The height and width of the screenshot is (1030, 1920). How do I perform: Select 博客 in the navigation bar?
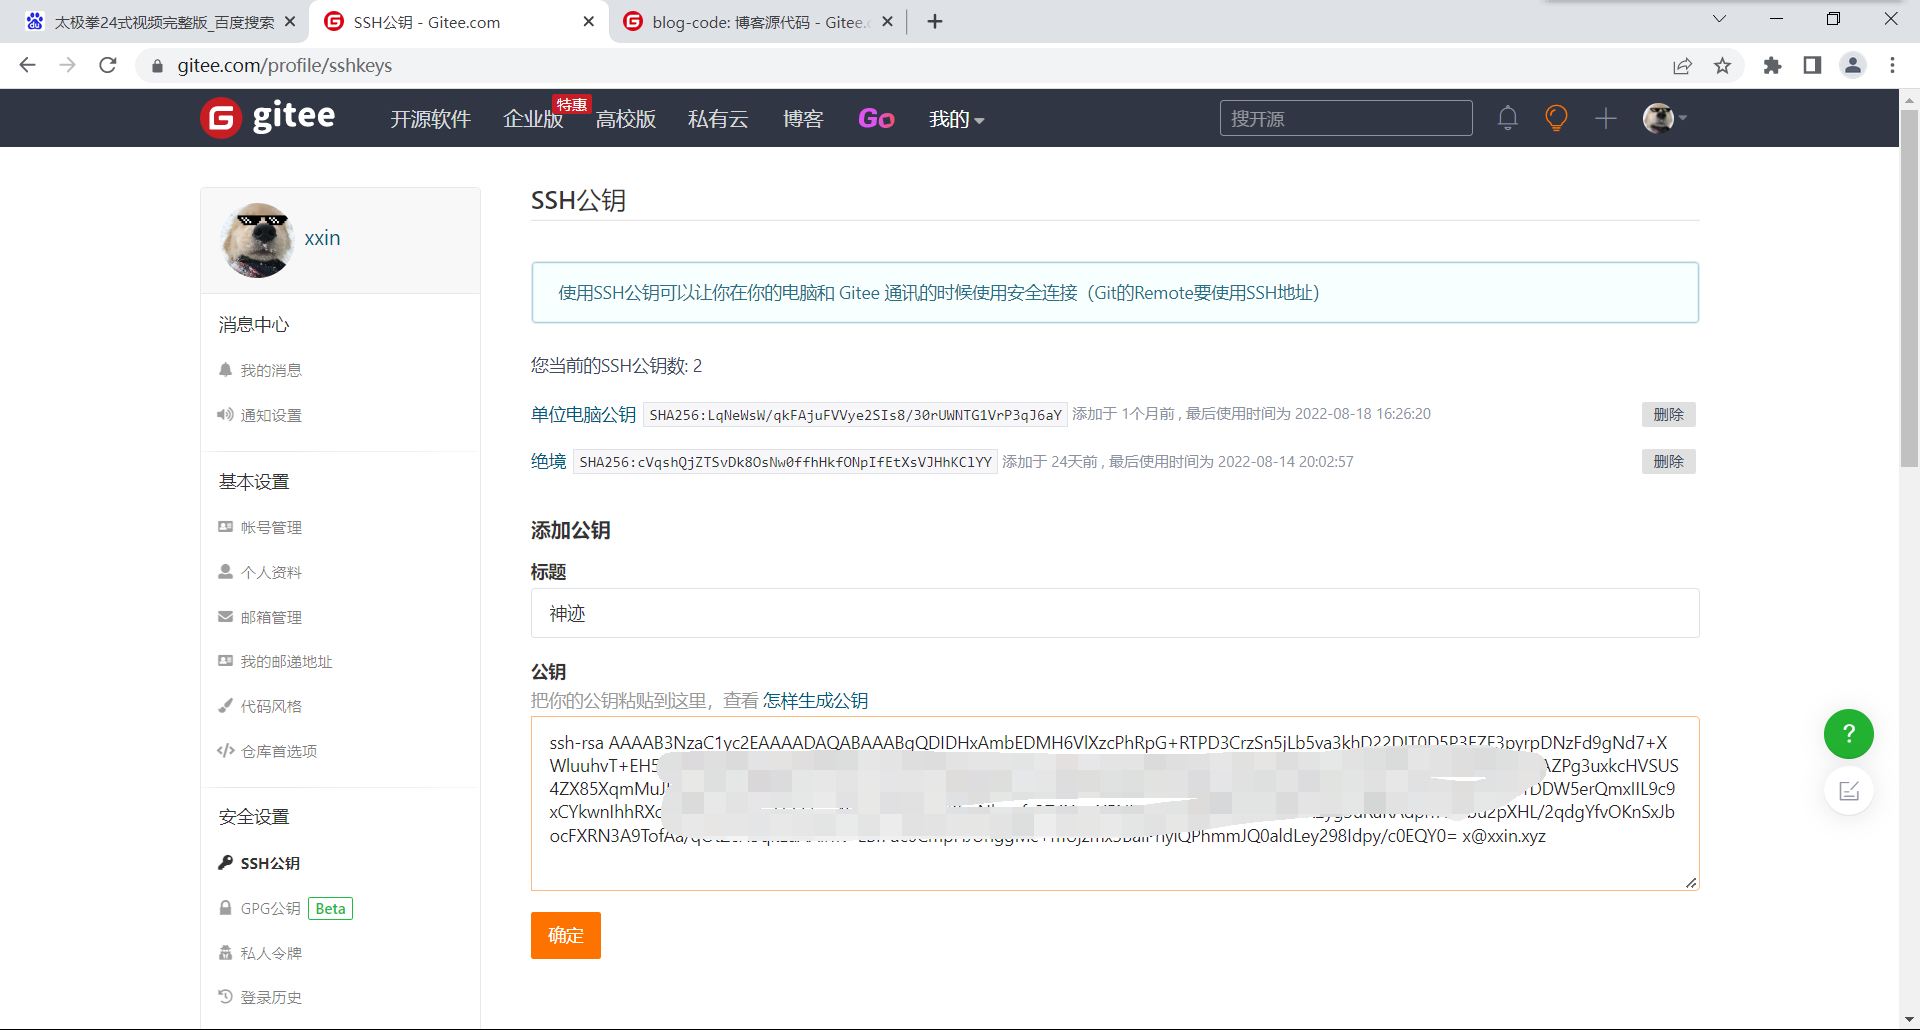coord(803,118)
